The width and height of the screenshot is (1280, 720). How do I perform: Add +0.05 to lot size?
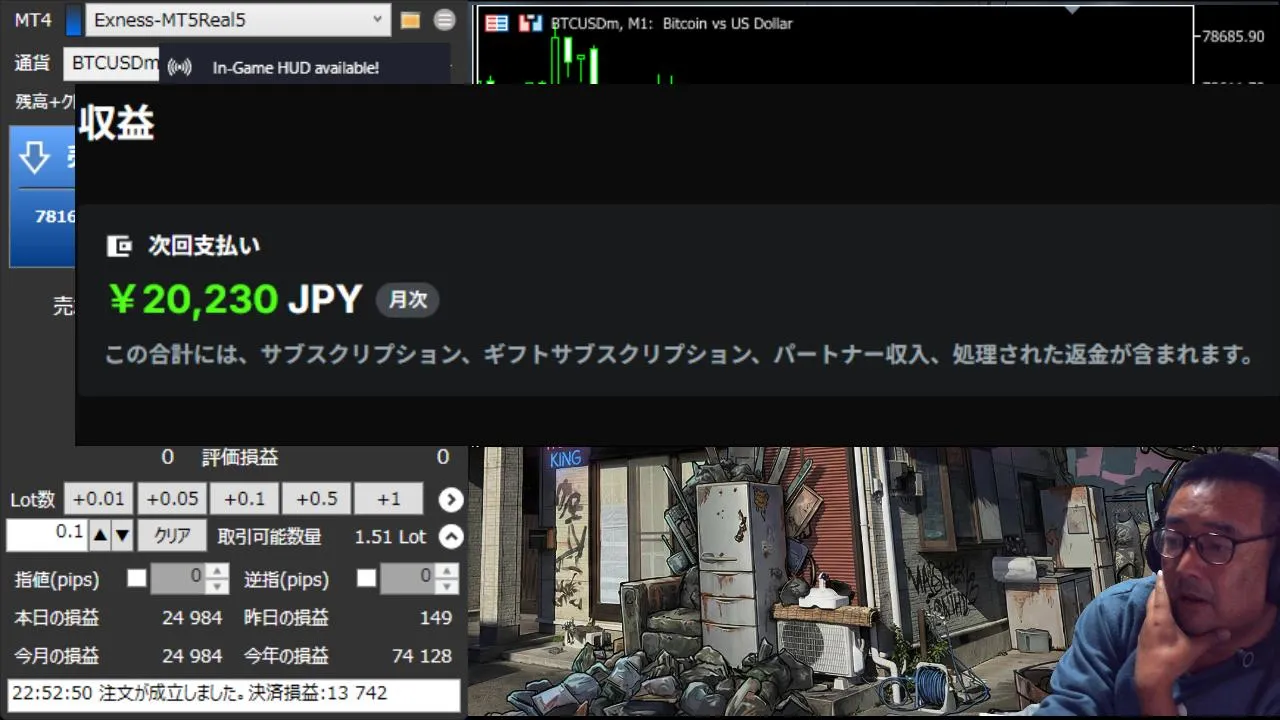click(172, 499)
